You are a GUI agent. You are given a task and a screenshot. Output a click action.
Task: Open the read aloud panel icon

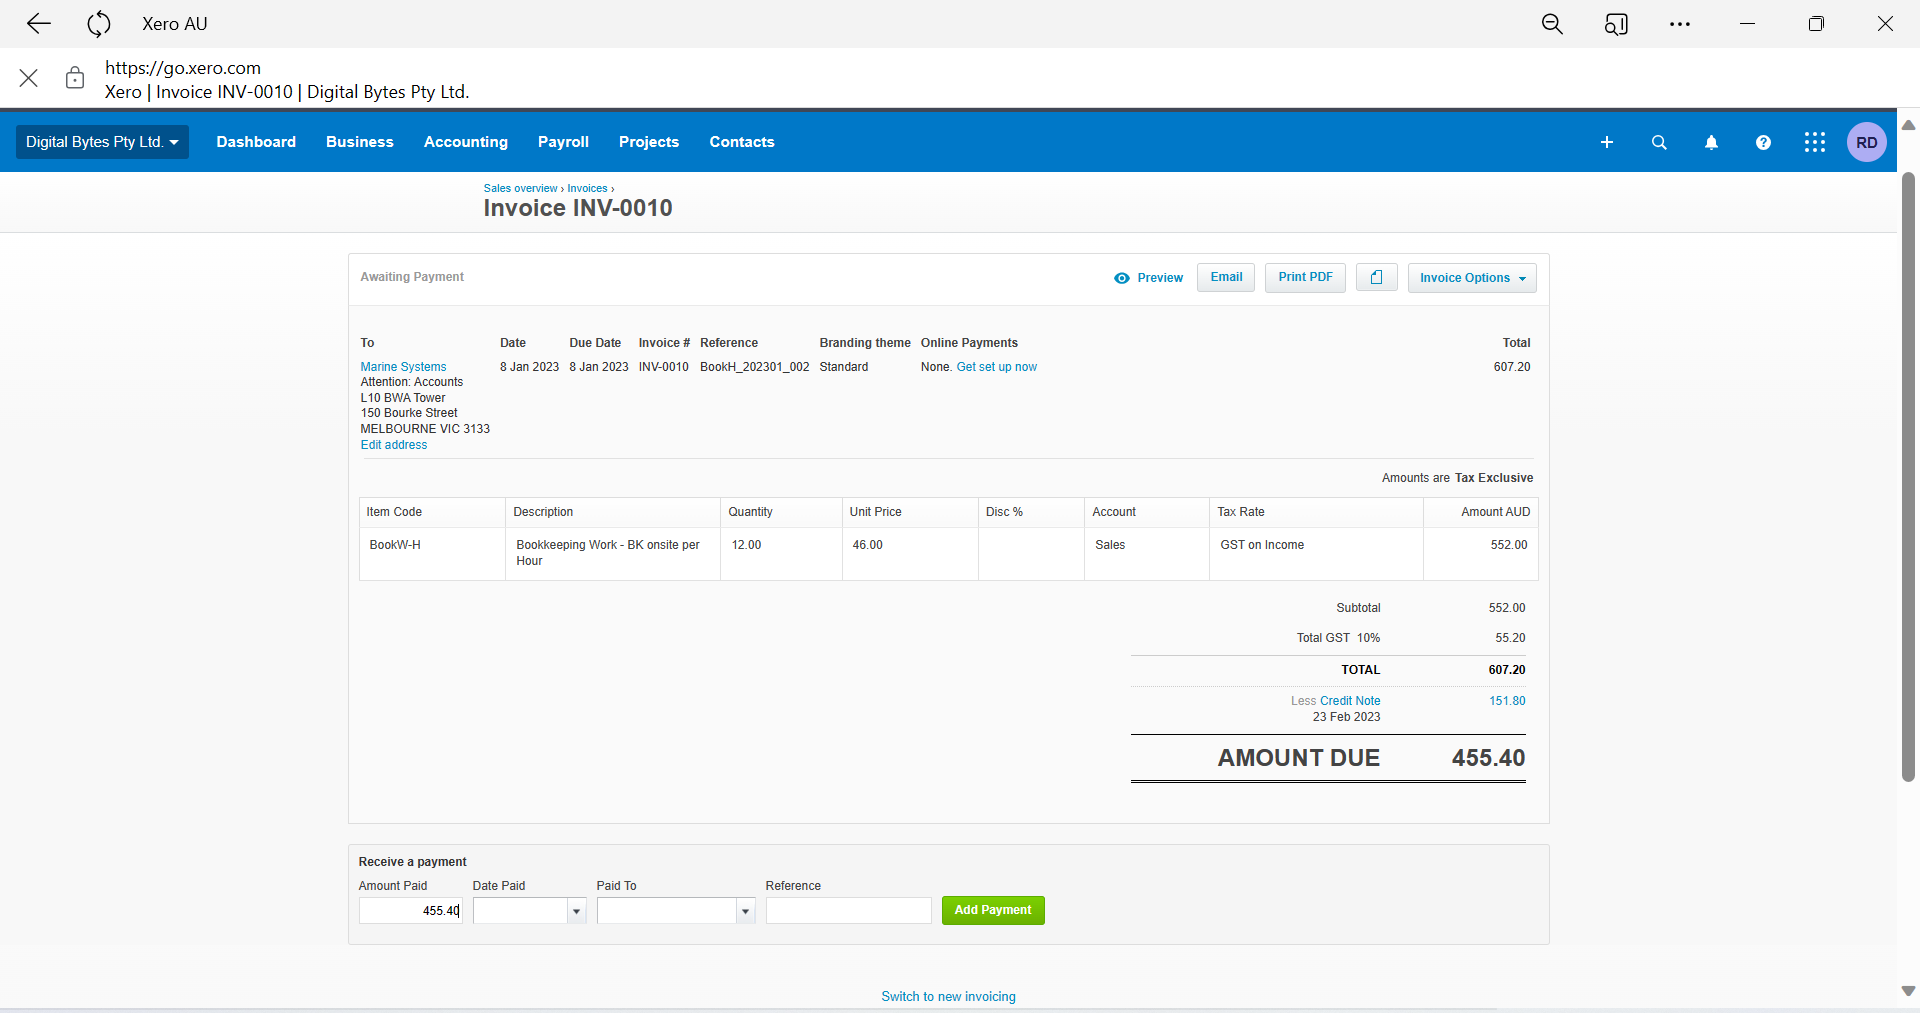coord(1616,24)
